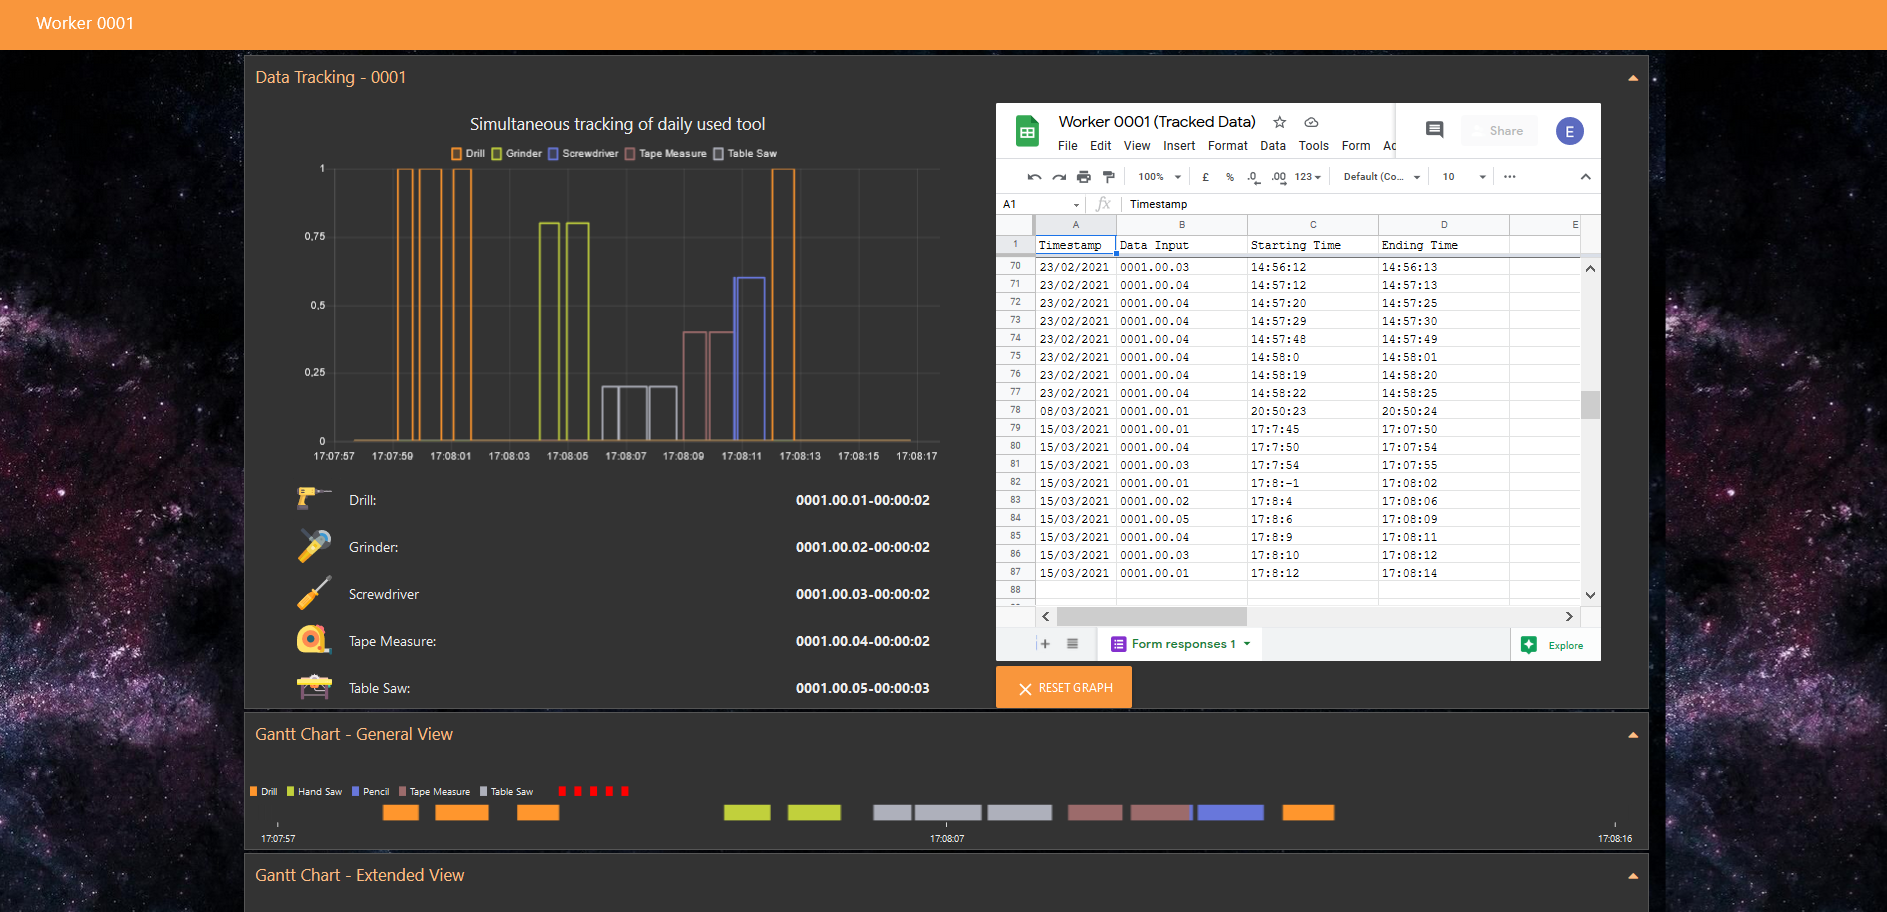Viewport: 1887px width, 912px height.
Task: Select the Data Input header cell
Action: point(1182,245)
